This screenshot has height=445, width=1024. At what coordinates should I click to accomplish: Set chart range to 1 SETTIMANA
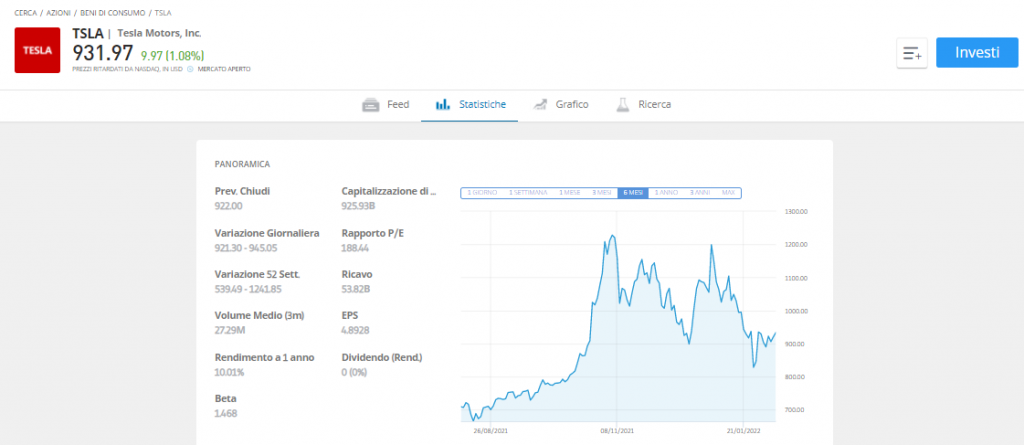click(528, 193)
